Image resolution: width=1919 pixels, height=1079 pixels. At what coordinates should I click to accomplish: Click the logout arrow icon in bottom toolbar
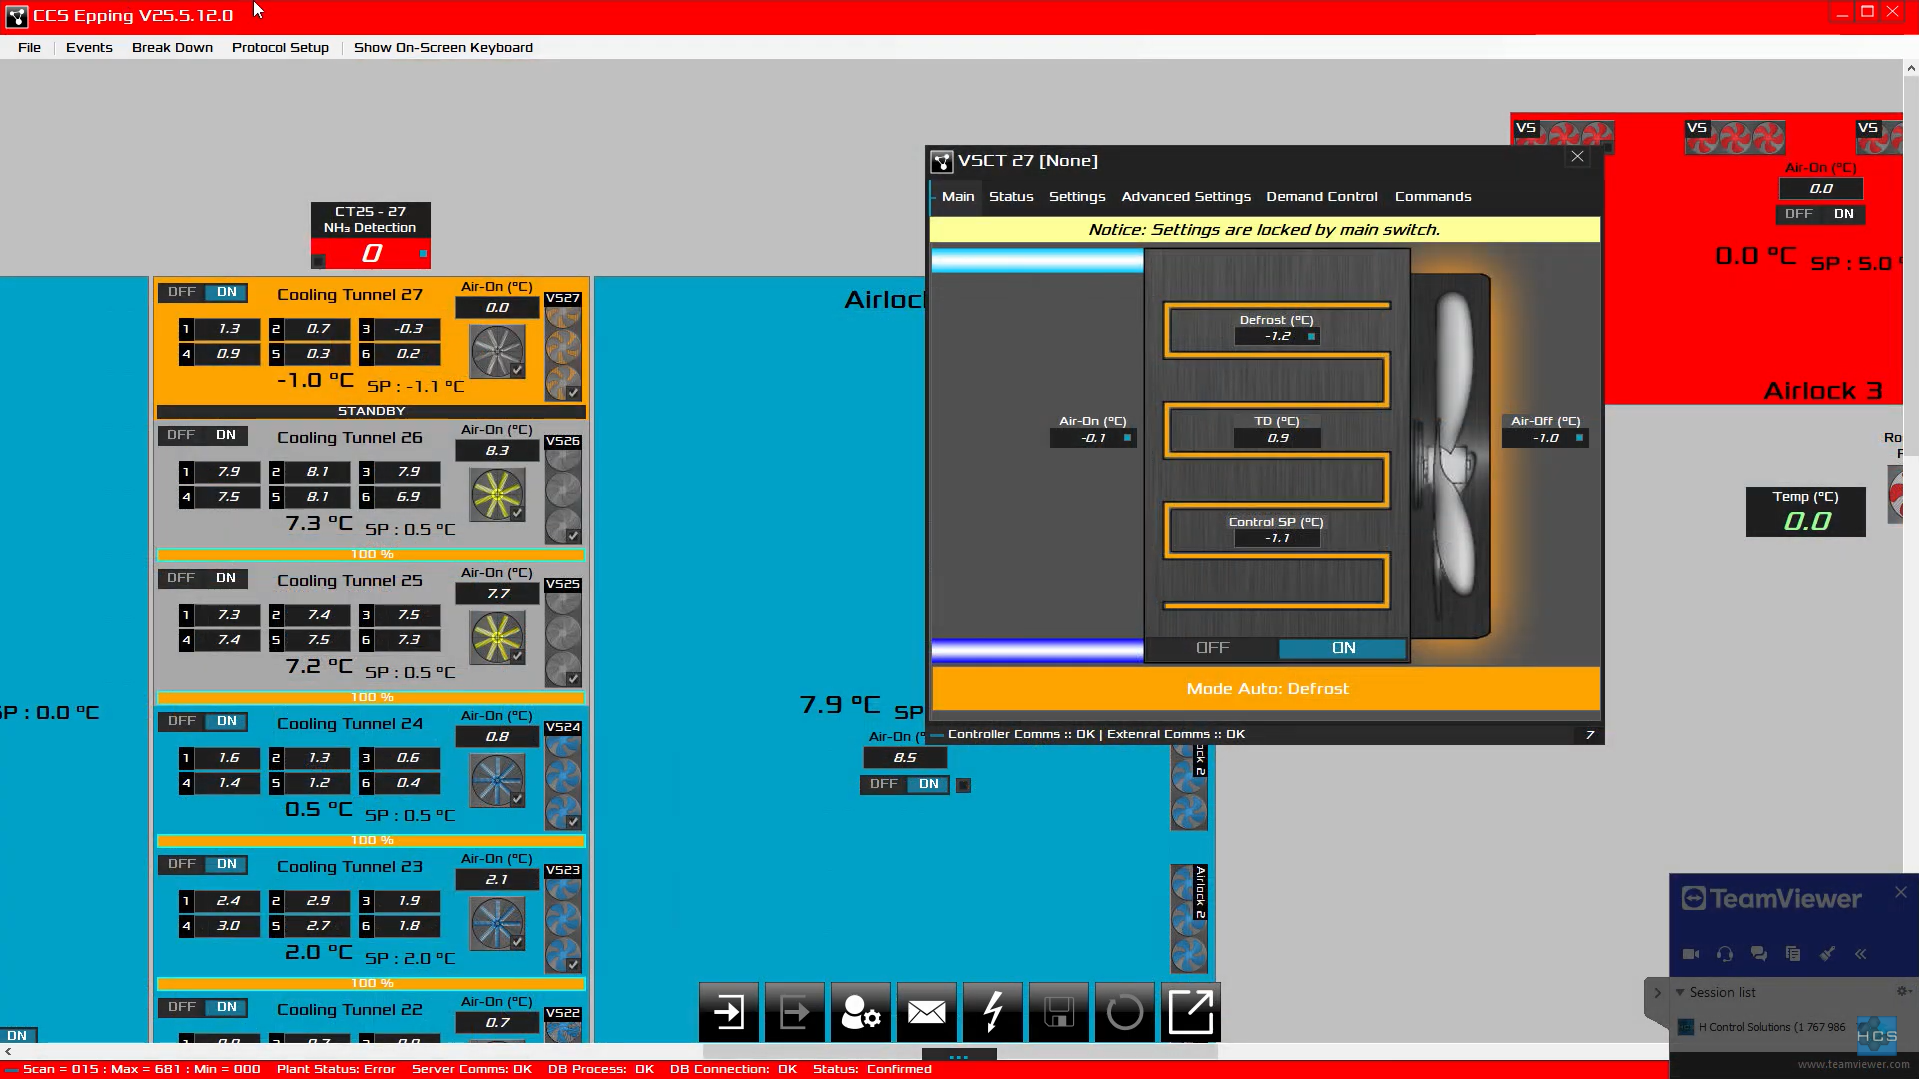tap(795, 1012)
